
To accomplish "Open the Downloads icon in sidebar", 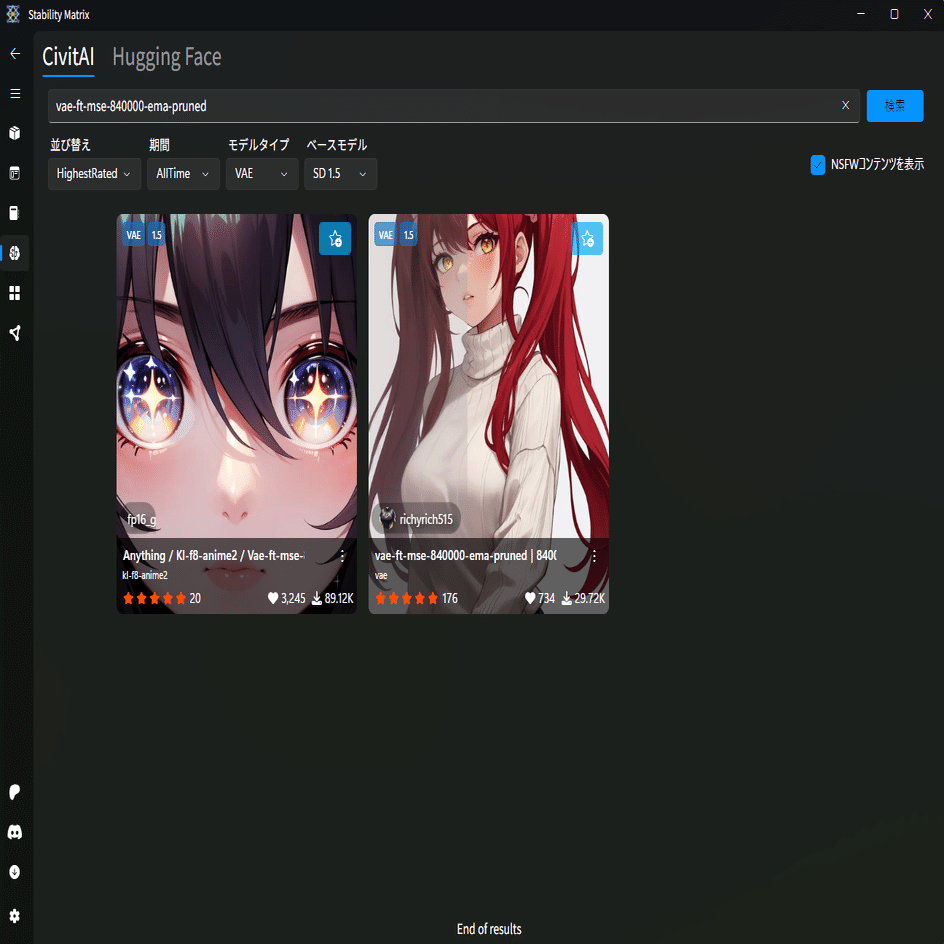I will click(x=15, y=872).
